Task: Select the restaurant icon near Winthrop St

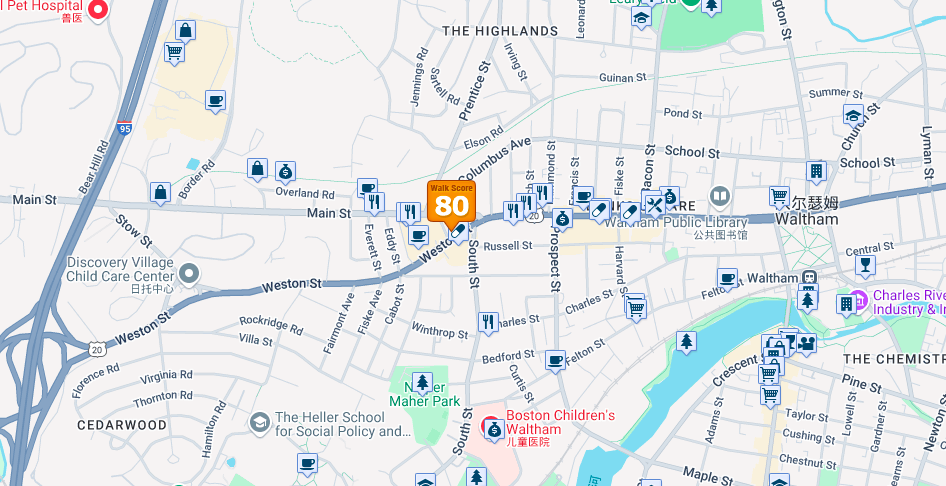Action: (x=488, y=323)
